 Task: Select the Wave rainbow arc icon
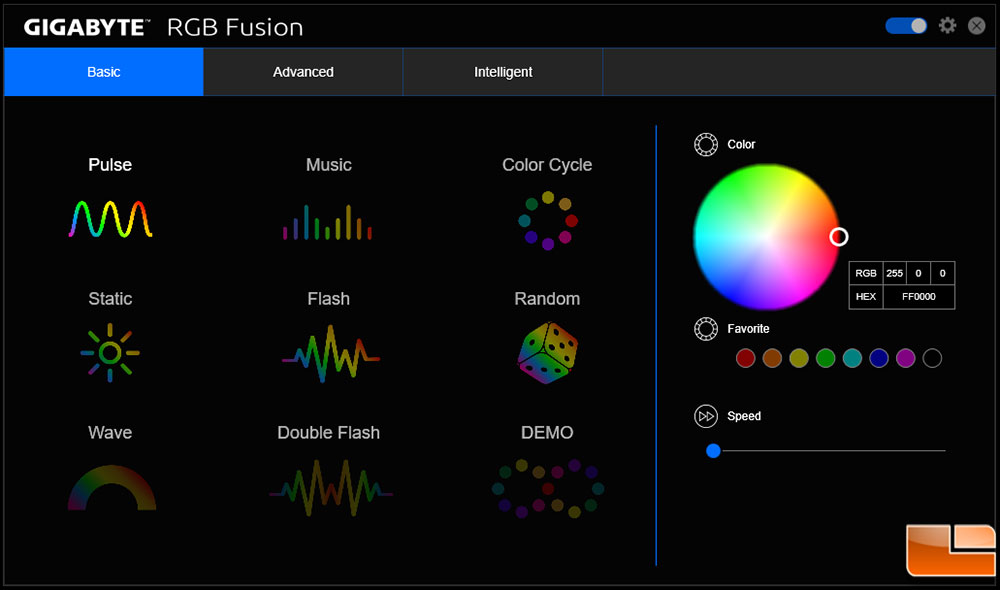pos(112,487)
